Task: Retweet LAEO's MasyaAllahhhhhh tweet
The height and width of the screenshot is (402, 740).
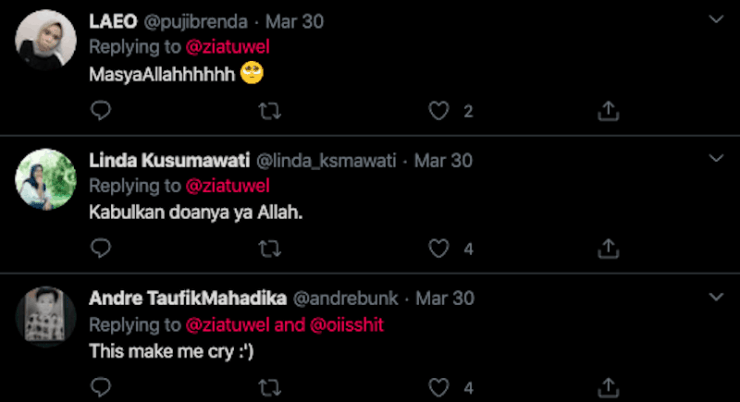Action: tap(270, 111)
